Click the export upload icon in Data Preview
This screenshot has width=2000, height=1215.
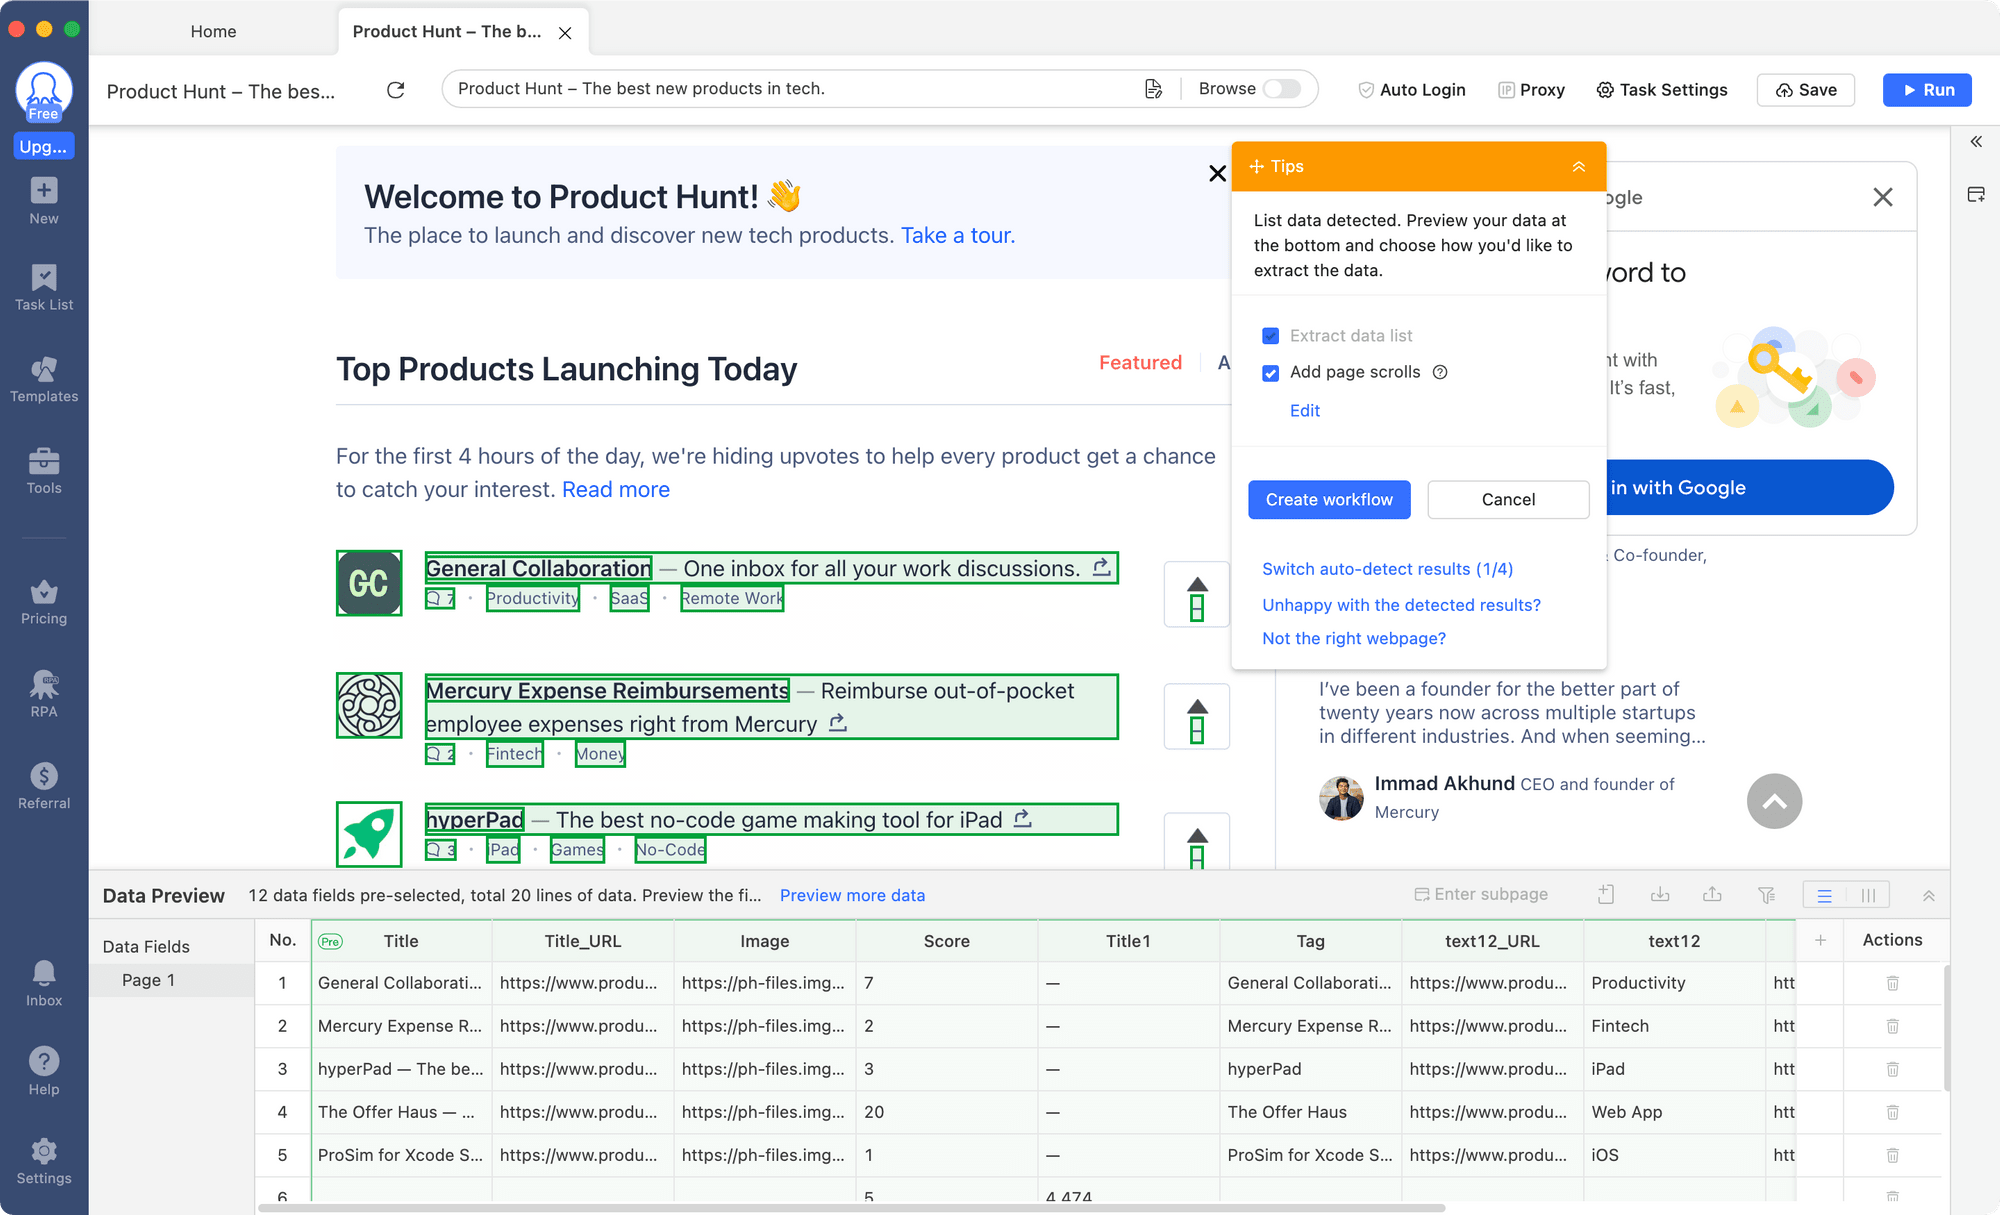click(1713, 894)
